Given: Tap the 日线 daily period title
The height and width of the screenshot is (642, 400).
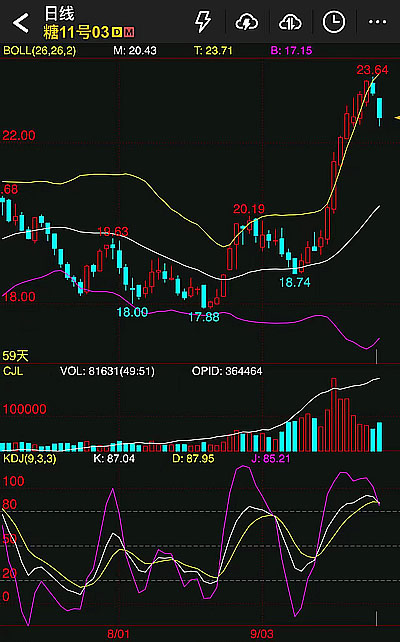Looking at the screenshot, I should pyautogui.click(x=59, y=14).
